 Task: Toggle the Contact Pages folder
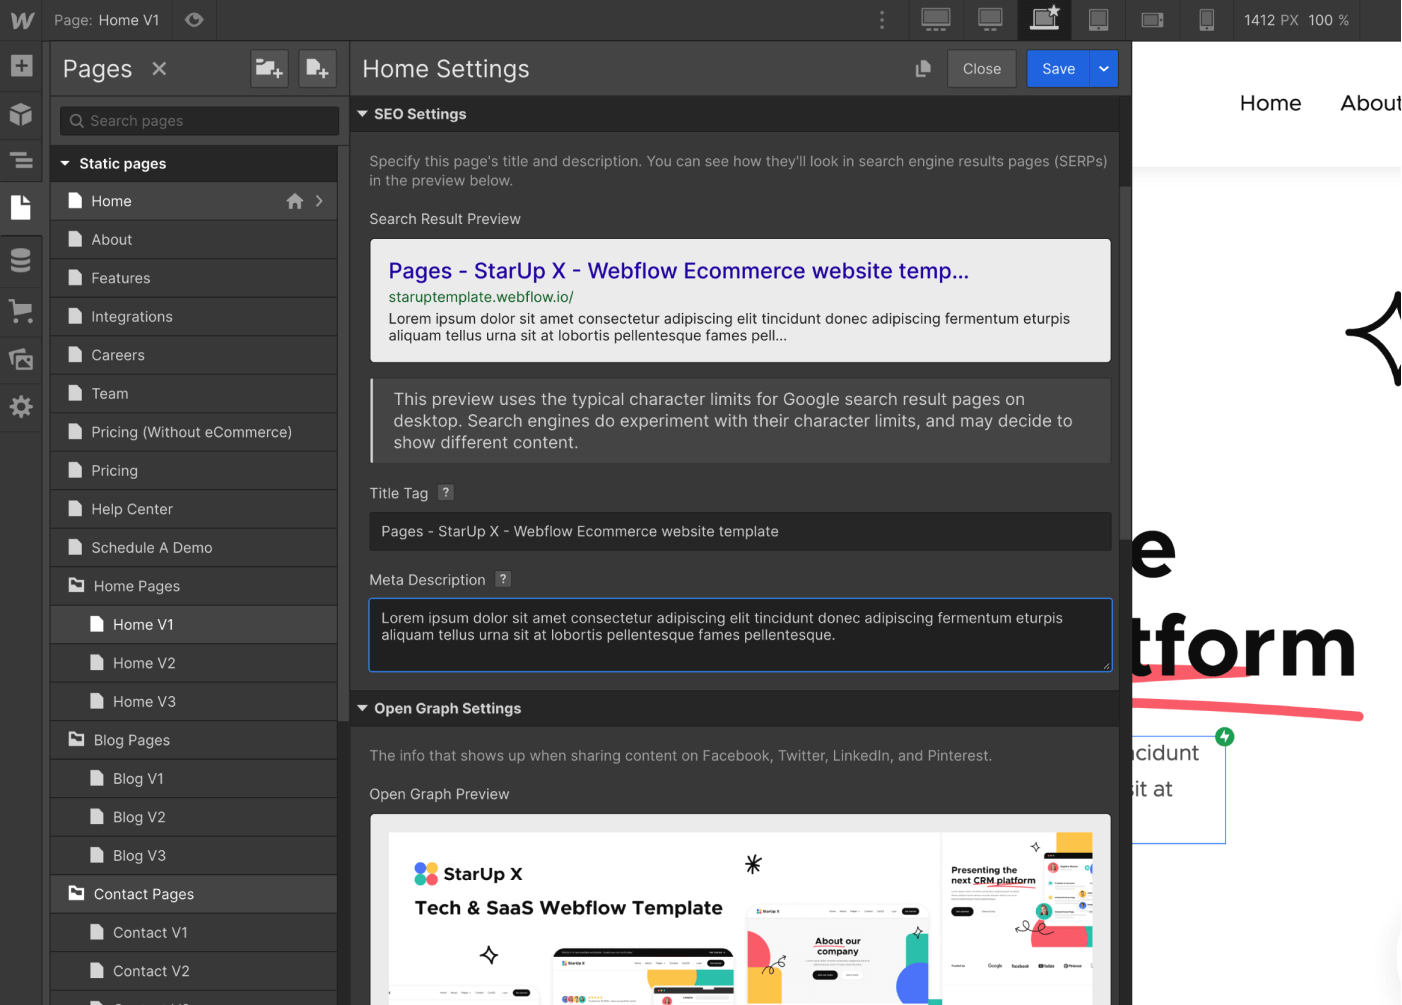tap(194, 894)
